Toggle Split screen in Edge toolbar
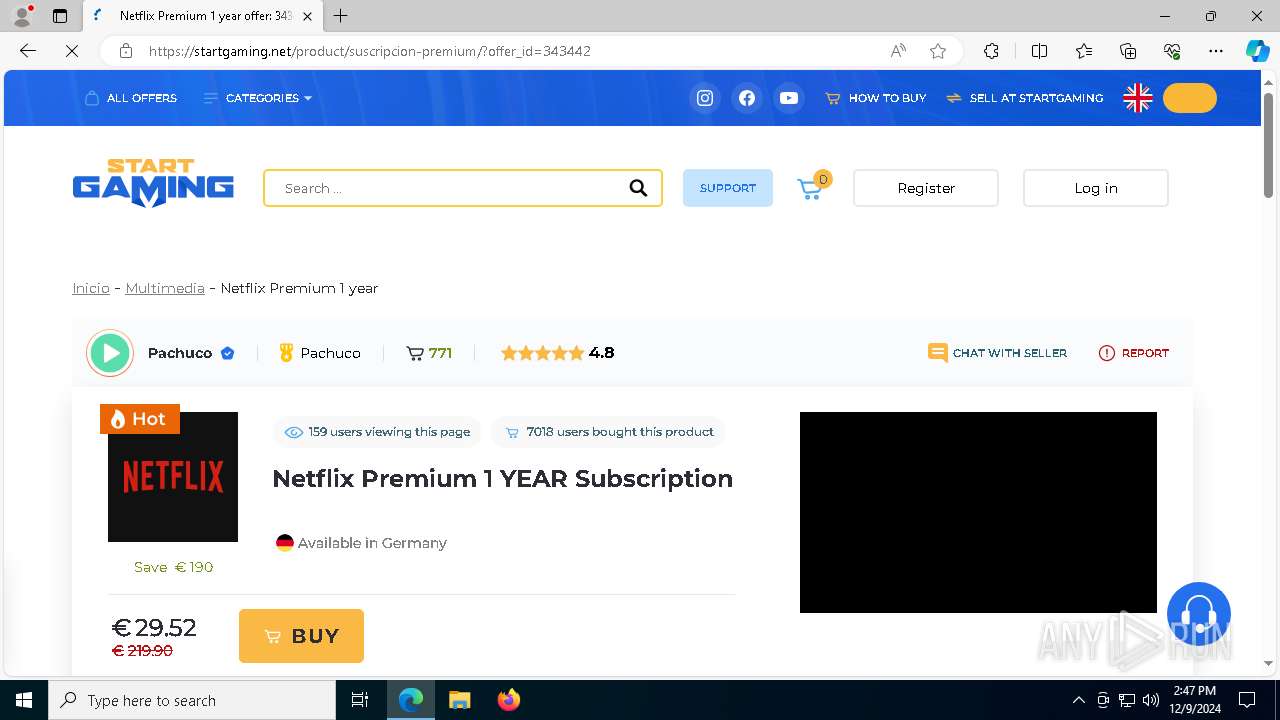The height and width of the screenshot is (720, 1280). (x=1039, y=51)
